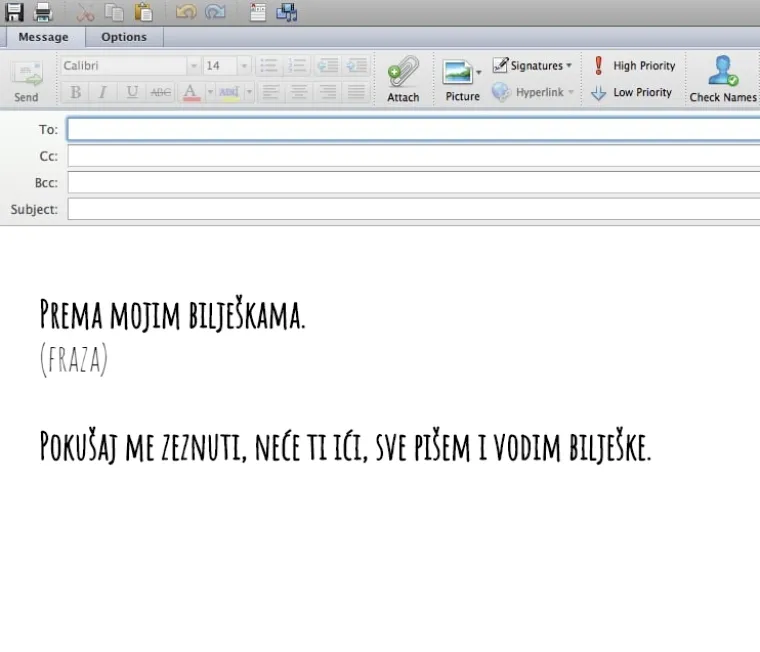Mark message as High Priority
The image size is (760, 652).
click(634, 66)
